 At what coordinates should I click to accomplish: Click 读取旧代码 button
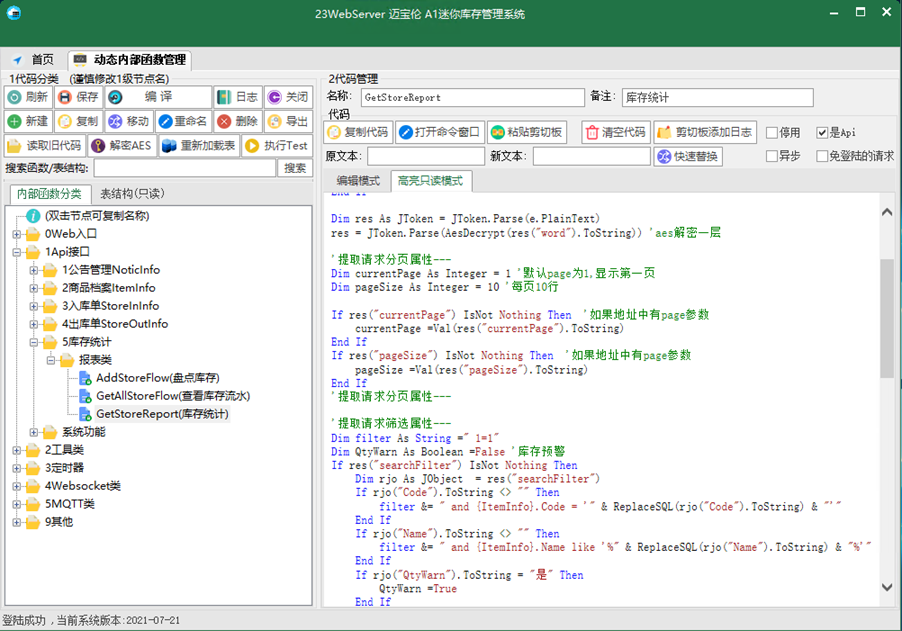tap(45, 146)
